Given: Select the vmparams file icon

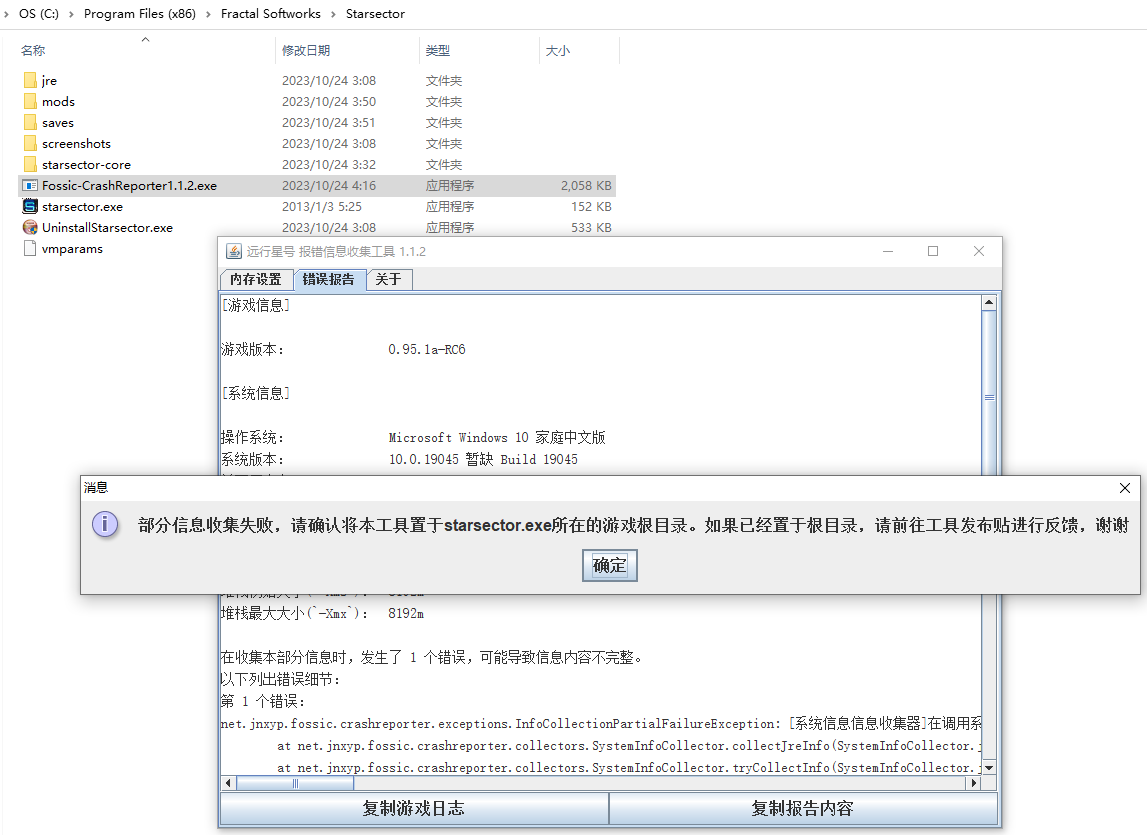Looking at the screenshot, I should click(x=30, y=248).
